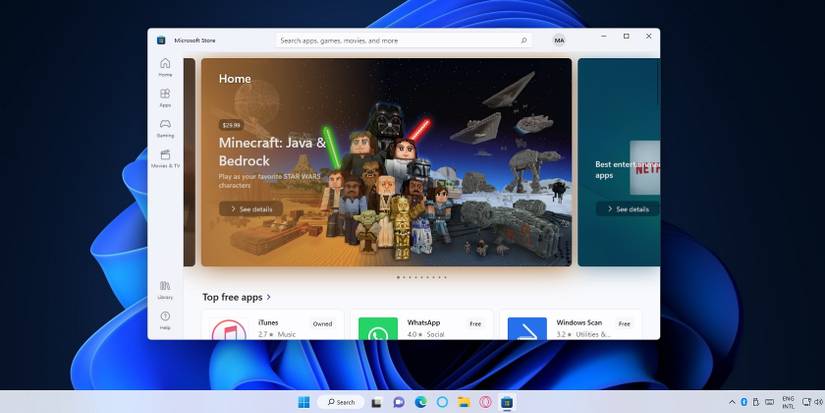825x413 pixels.
Task: Click the $29.99 price badge
Action: 231,125
